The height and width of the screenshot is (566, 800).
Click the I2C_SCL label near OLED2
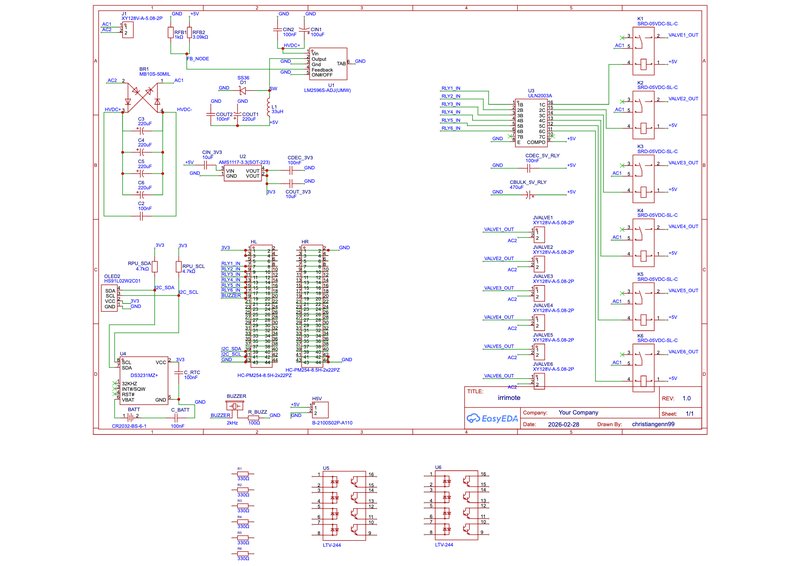coord(188,292)
